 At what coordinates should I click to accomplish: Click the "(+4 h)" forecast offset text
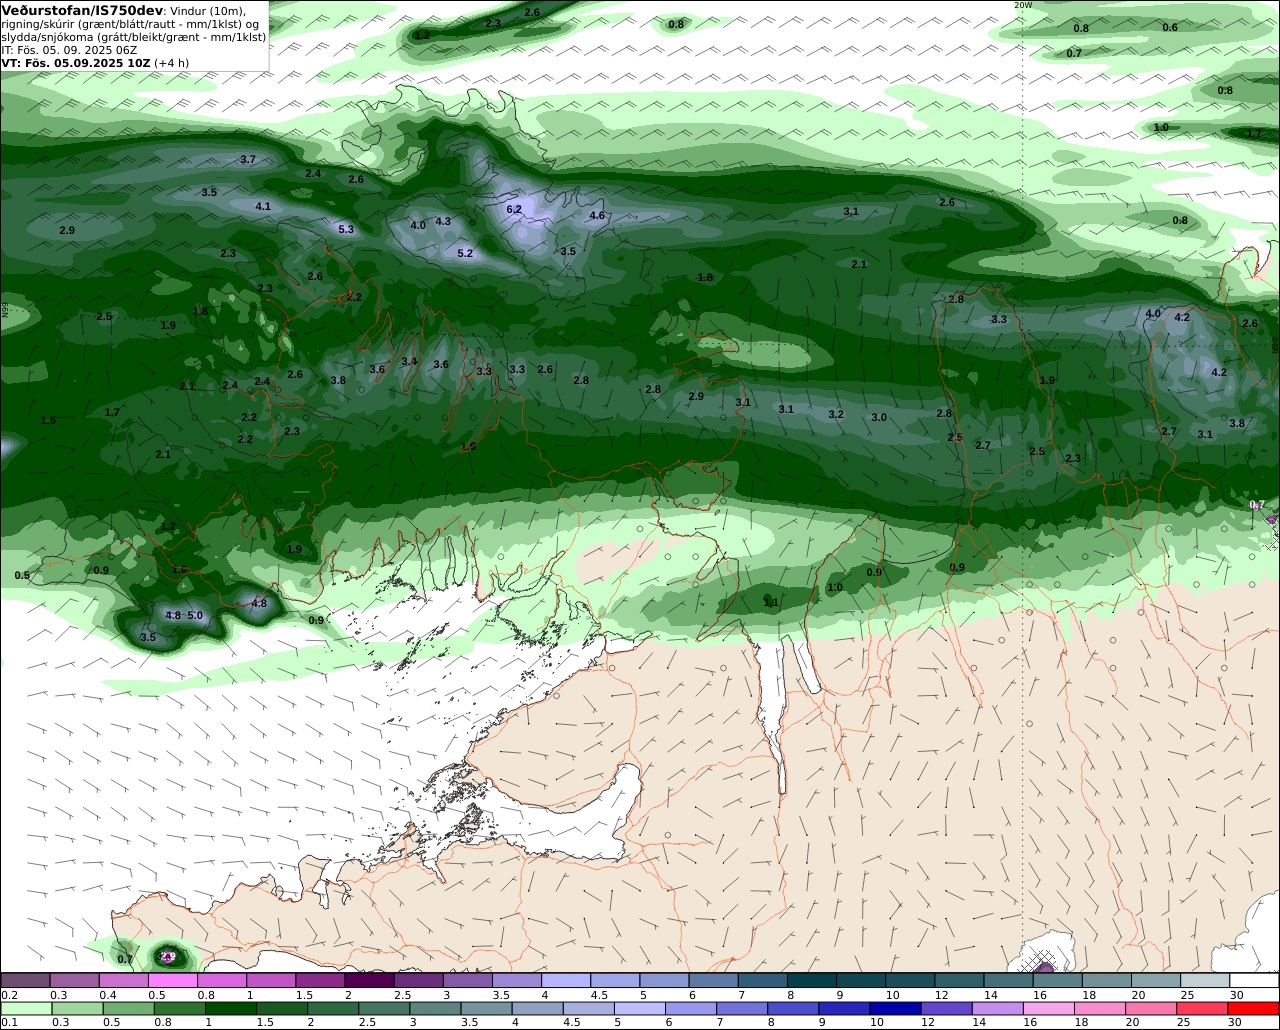click(172, 62)
